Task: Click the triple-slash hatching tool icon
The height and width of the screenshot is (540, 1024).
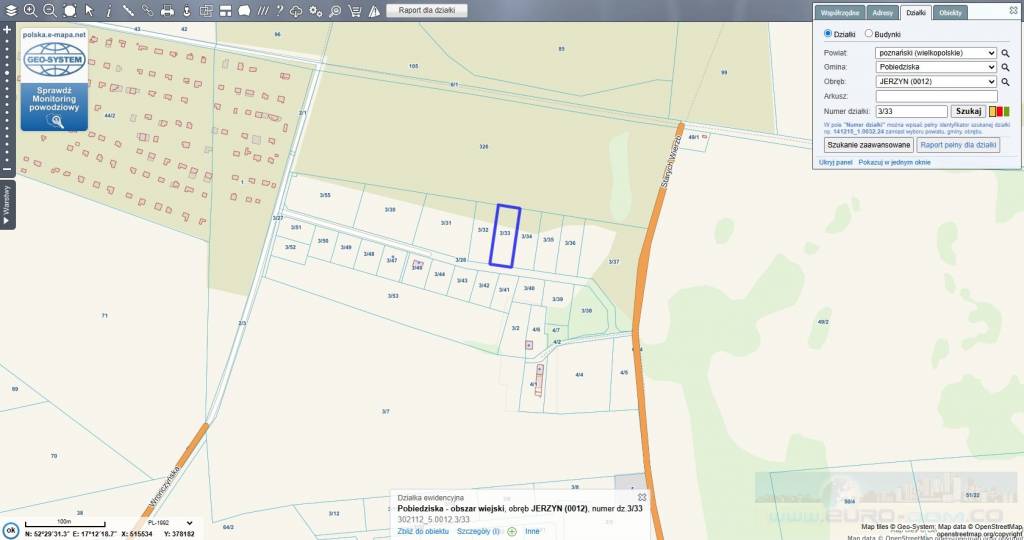Action: (x=263, y=10)
